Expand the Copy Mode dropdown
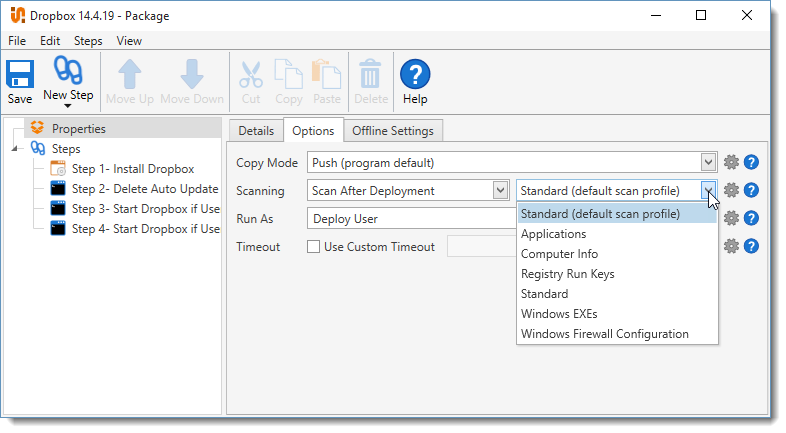Image resolution: width=786 pixels, height=433 pixels. tap(708, 162)
